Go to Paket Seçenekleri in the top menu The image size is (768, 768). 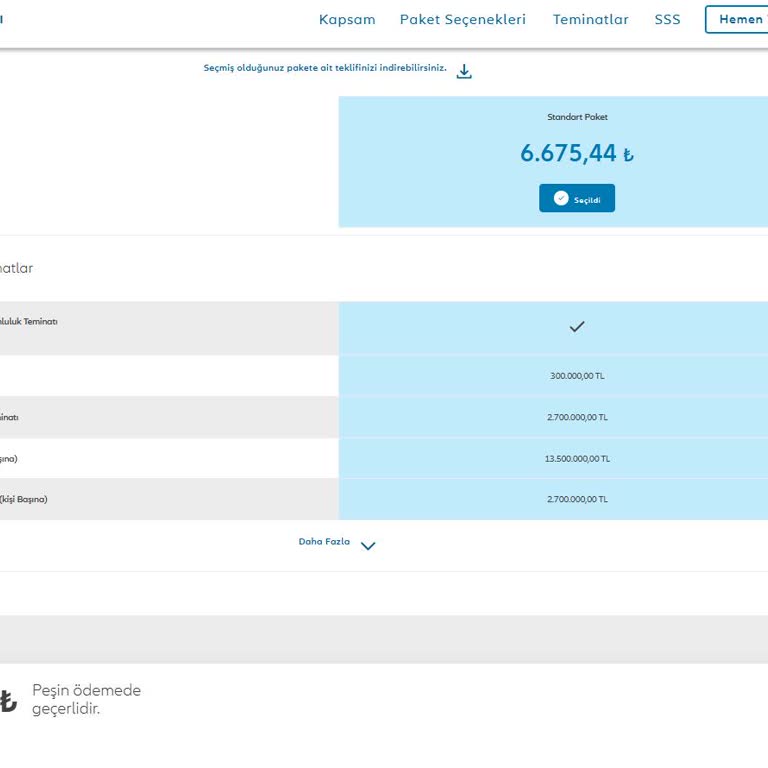(x=462, y=20)
